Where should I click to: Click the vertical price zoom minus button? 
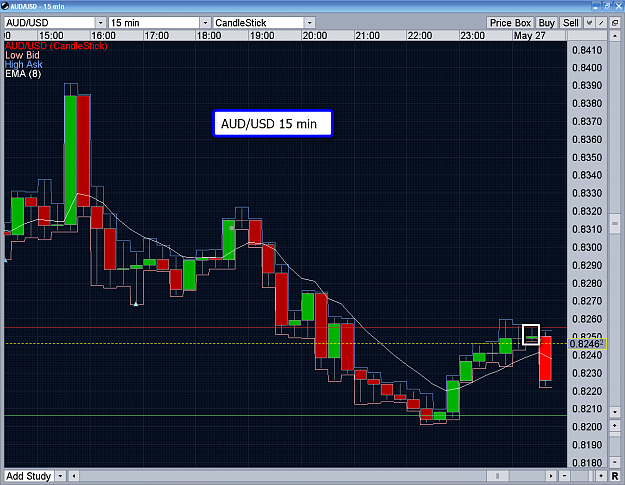click(x=615, y=462)
